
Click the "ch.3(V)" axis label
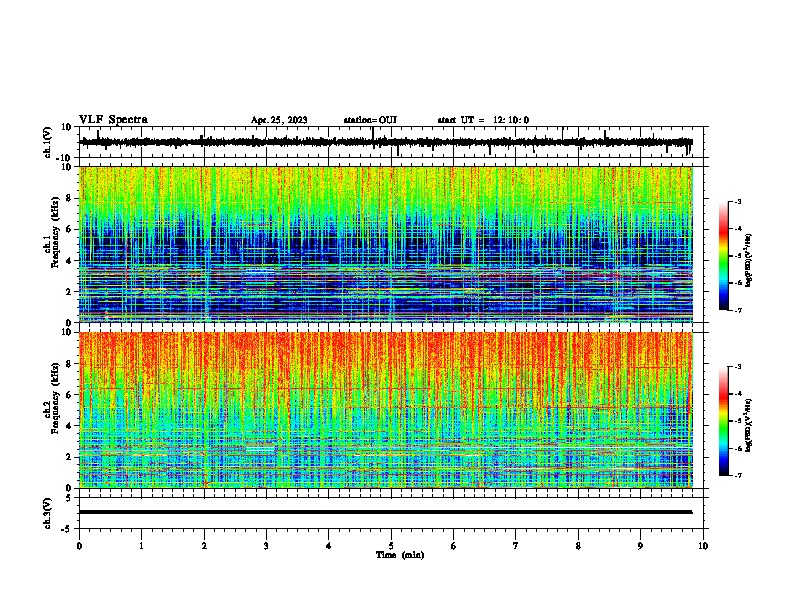tap(47, 513)
